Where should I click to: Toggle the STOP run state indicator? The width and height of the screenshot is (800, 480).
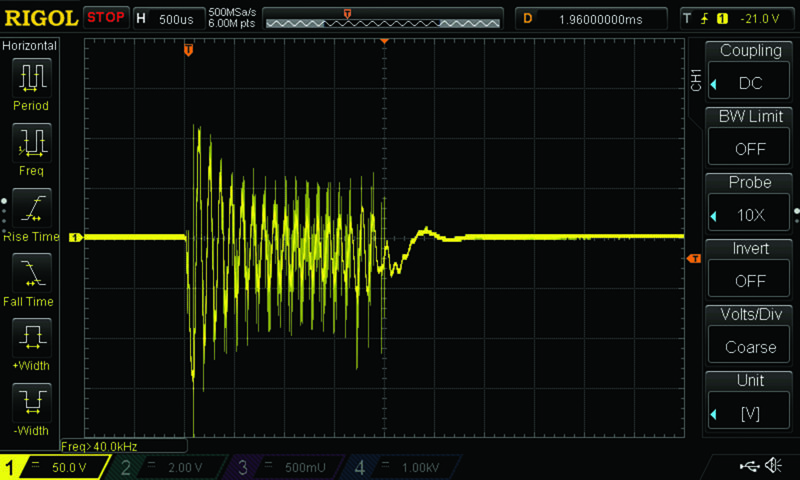(105, 18)
